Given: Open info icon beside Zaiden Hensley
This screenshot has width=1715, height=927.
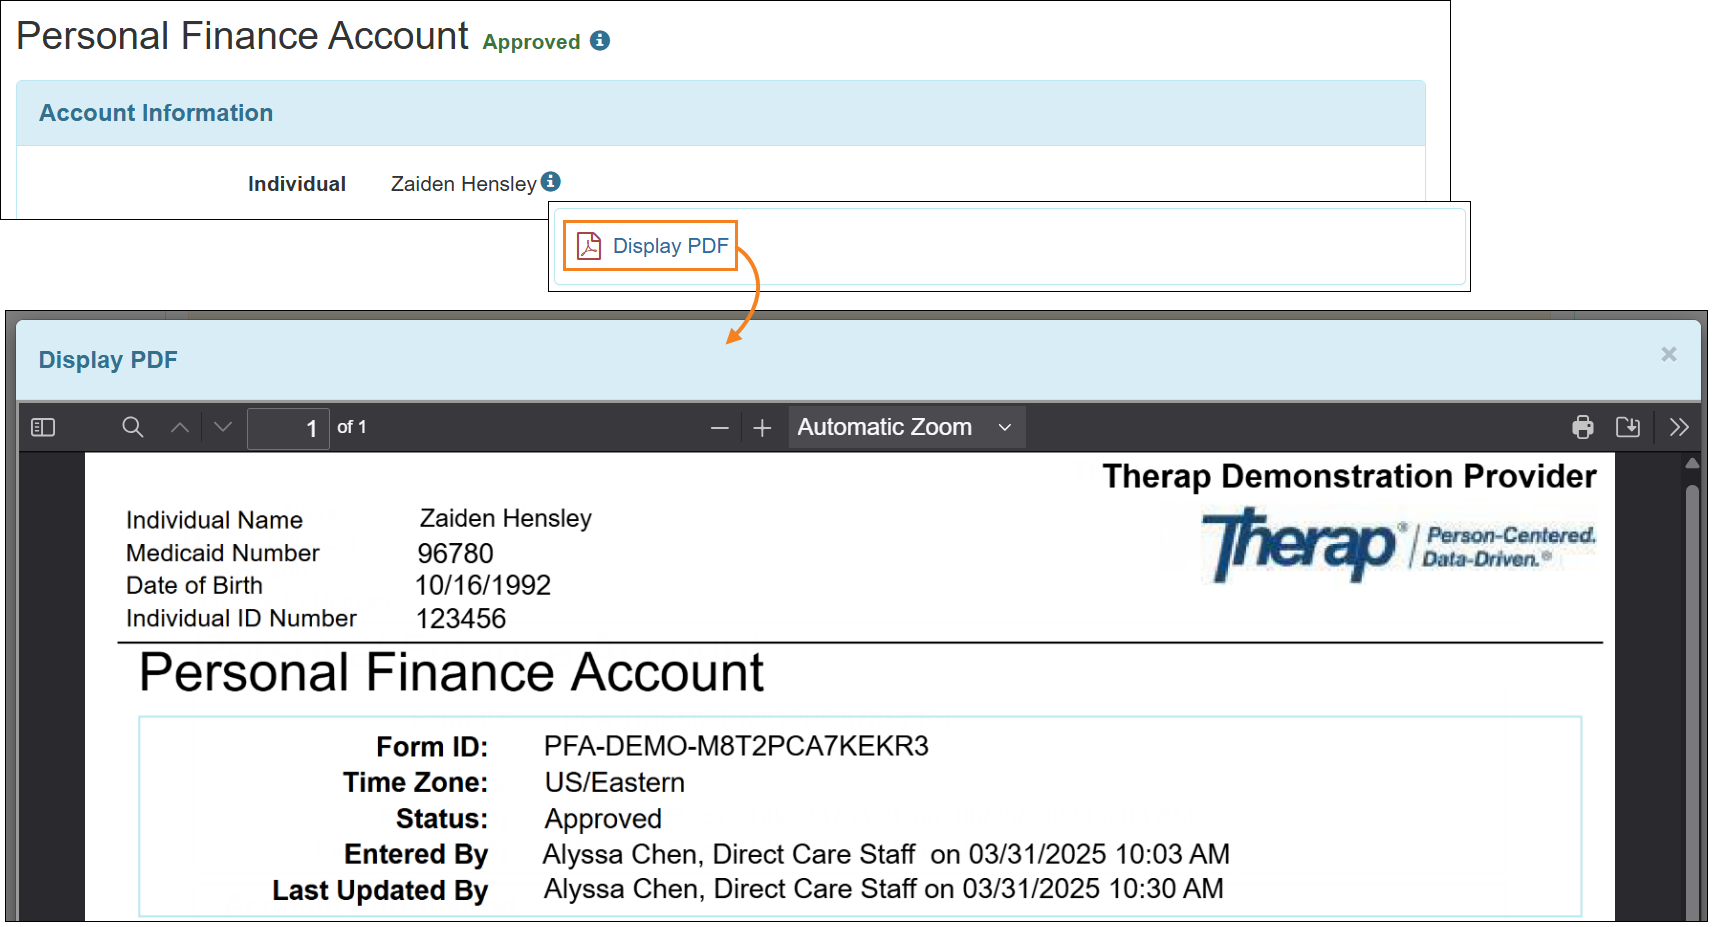Looking at the screenshot, I should click(x=551, y=181).
